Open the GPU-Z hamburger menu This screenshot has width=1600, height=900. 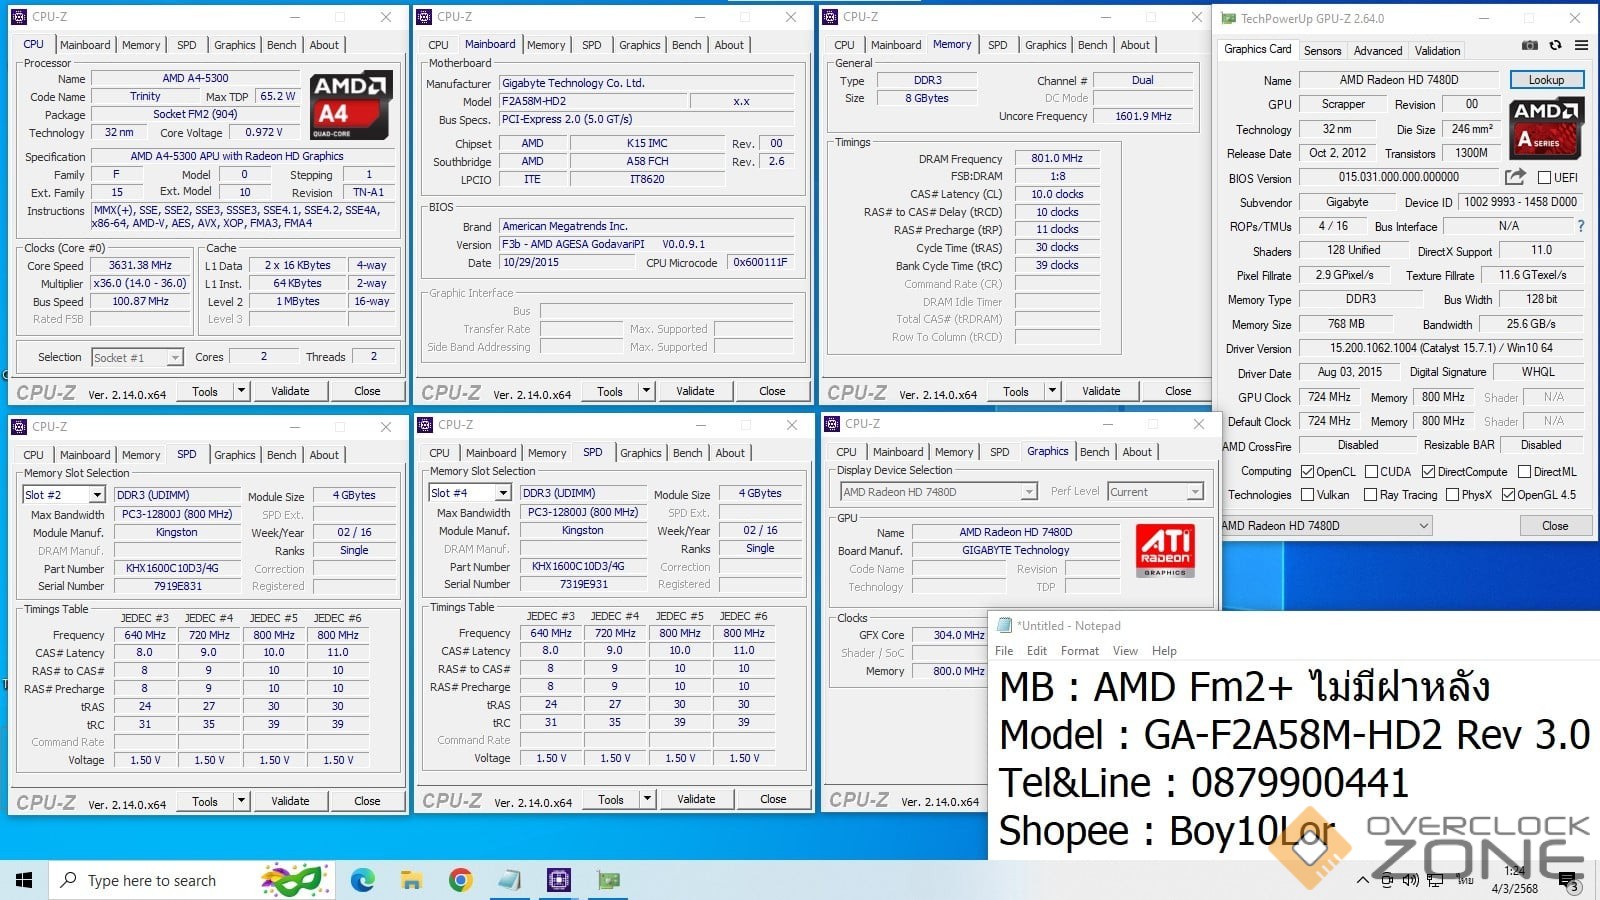tap(1581, 45)
